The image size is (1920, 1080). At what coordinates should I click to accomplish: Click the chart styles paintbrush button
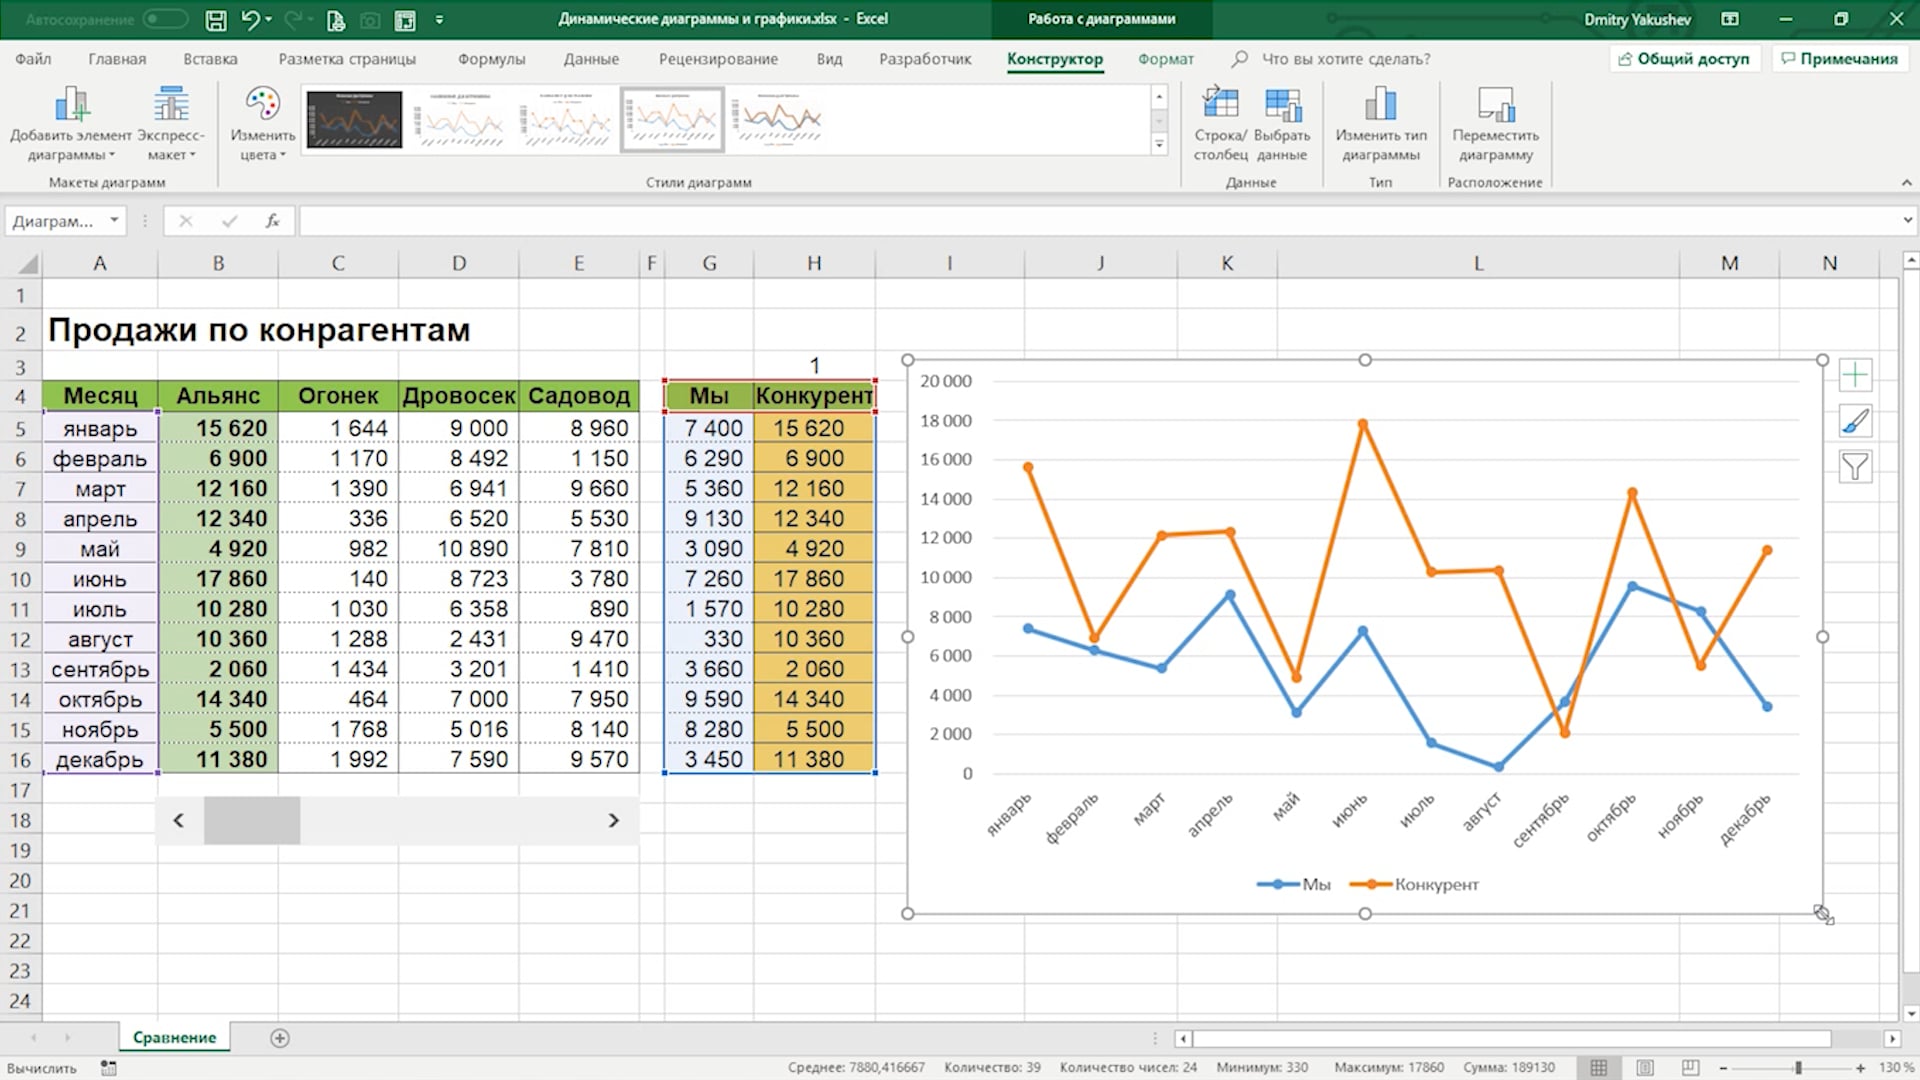click(1855, 422)
